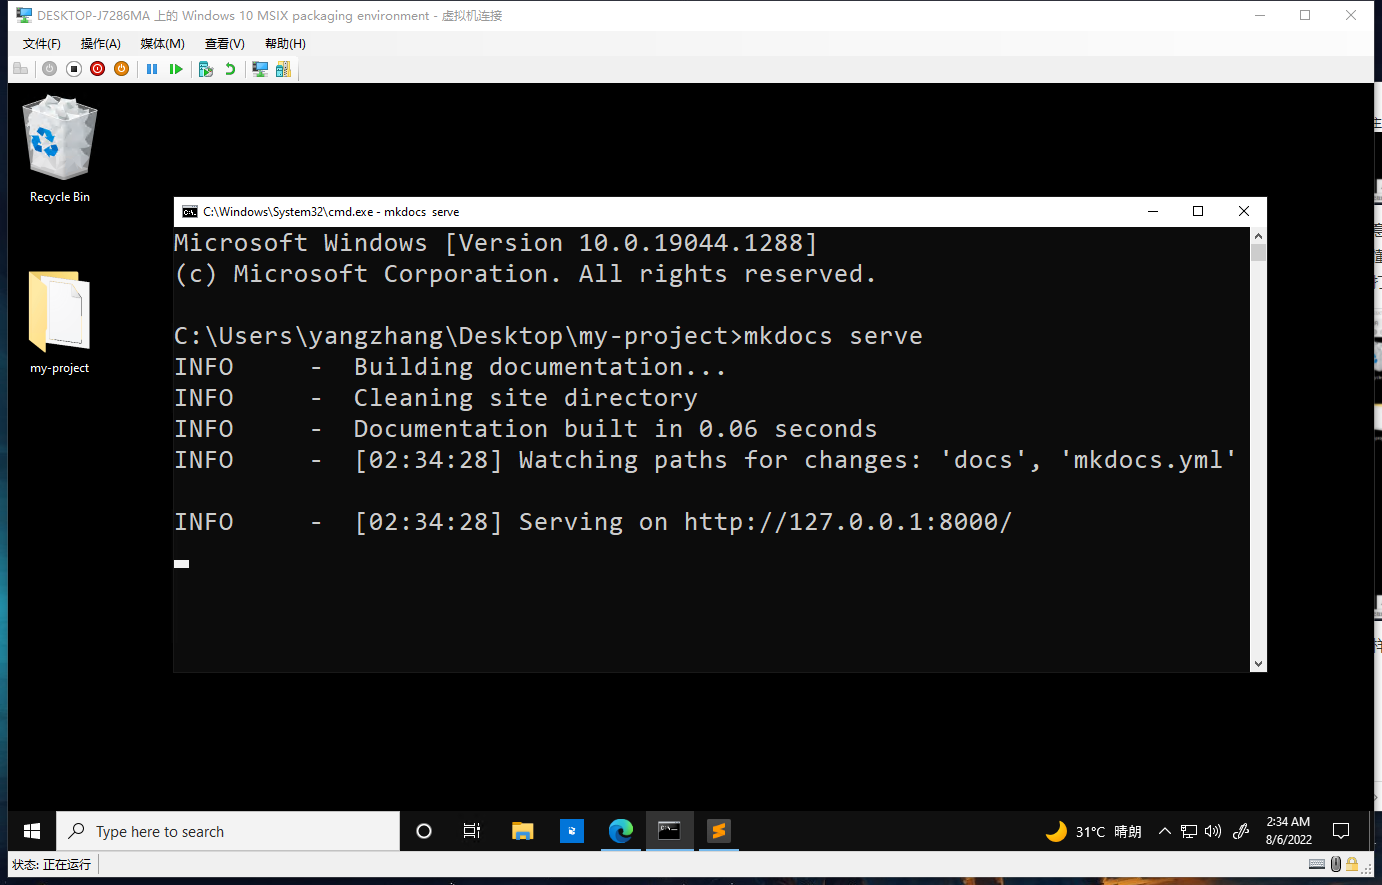Click the green Revert arrow icon
This screenshot has width=1382, height=885.
tap(230, 69)
